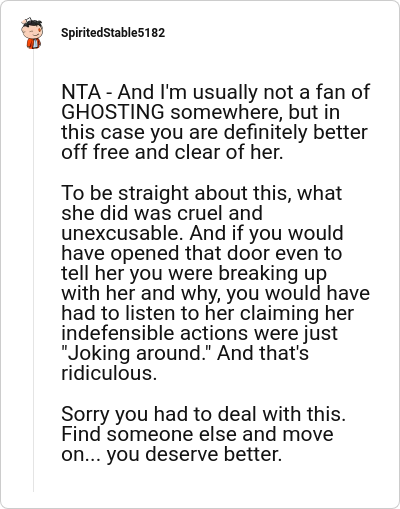The height and width of the screenshot is (509, 400).
Task: Click the phrase 'have opened that door even to'
Action: (x=202, y=253)
